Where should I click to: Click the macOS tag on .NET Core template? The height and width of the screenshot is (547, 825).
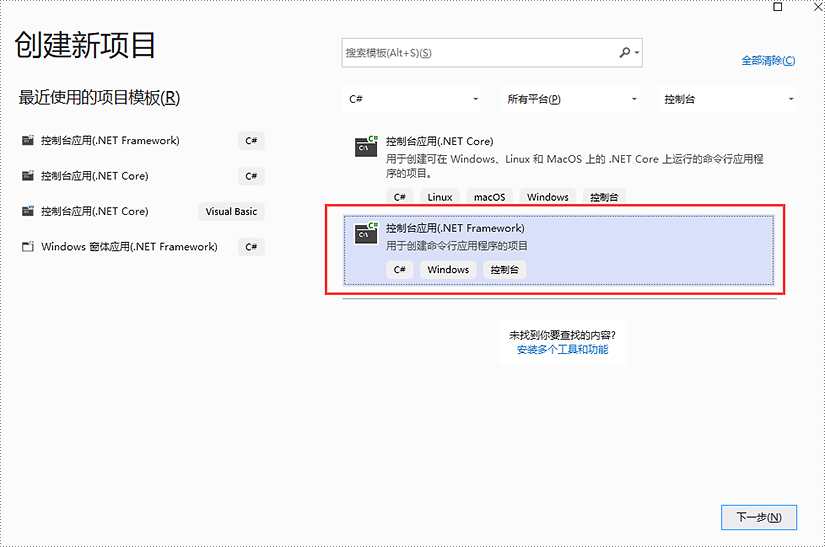[489, 197]
